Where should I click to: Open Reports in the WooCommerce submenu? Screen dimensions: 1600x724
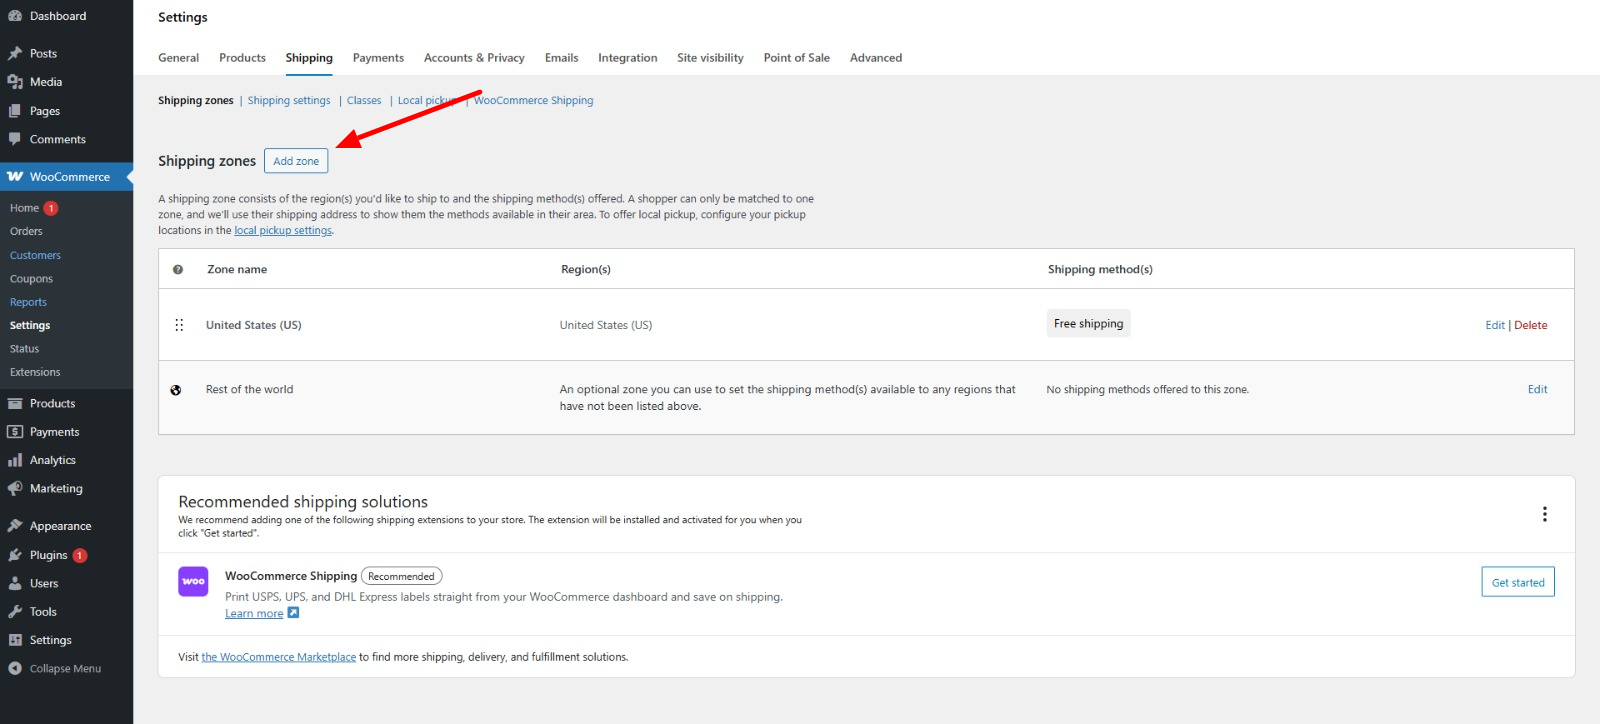point(28,302)
